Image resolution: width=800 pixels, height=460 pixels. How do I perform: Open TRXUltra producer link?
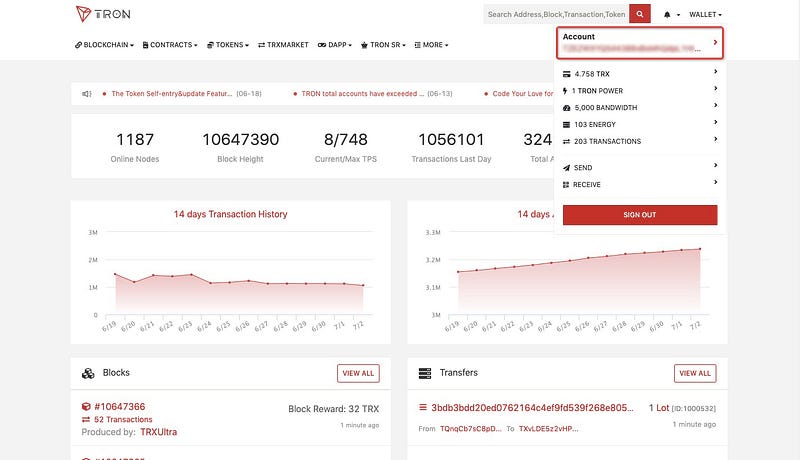[159, 432]
